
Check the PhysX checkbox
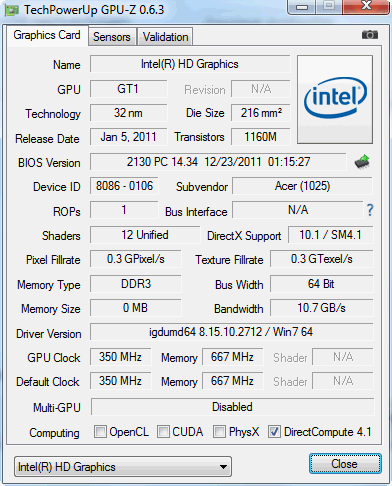(219, 431)
